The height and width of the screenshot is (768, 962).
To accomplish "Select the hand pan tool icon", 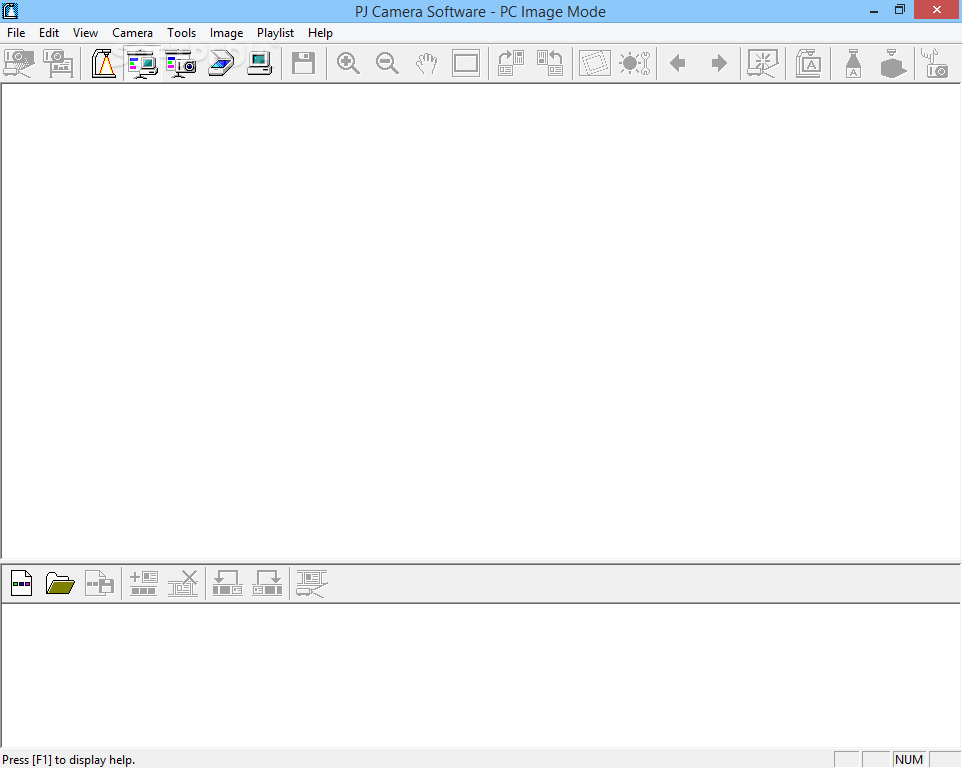I will pos(426,63).
